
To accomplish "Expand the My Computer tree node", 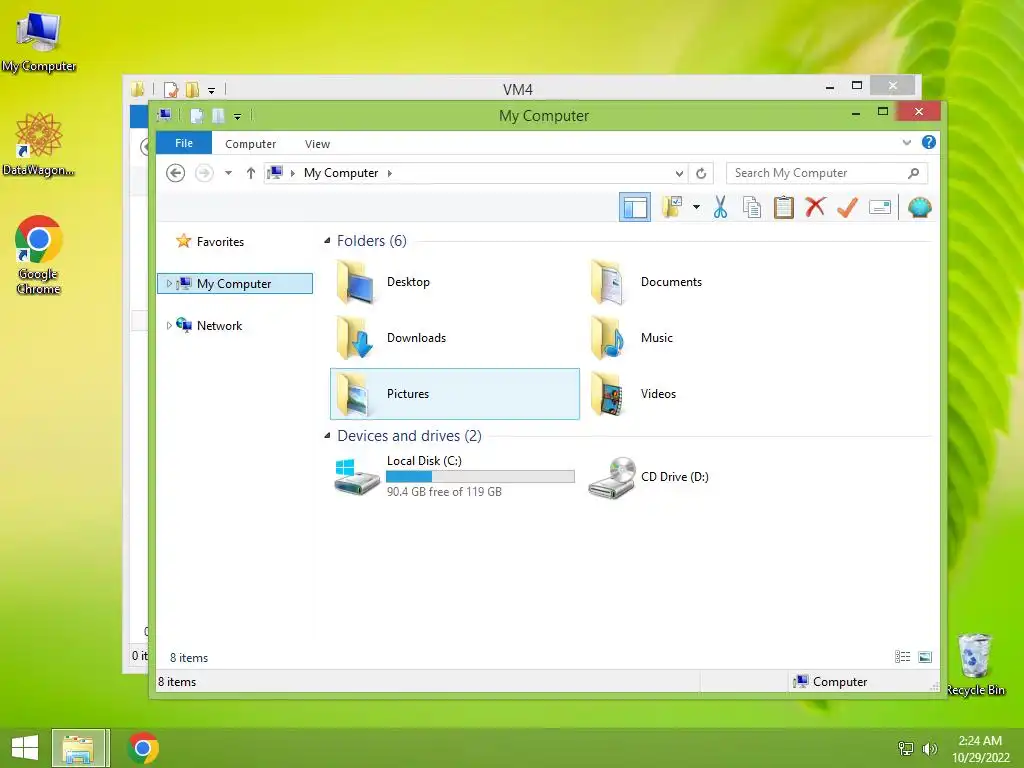I will point(168,283).
